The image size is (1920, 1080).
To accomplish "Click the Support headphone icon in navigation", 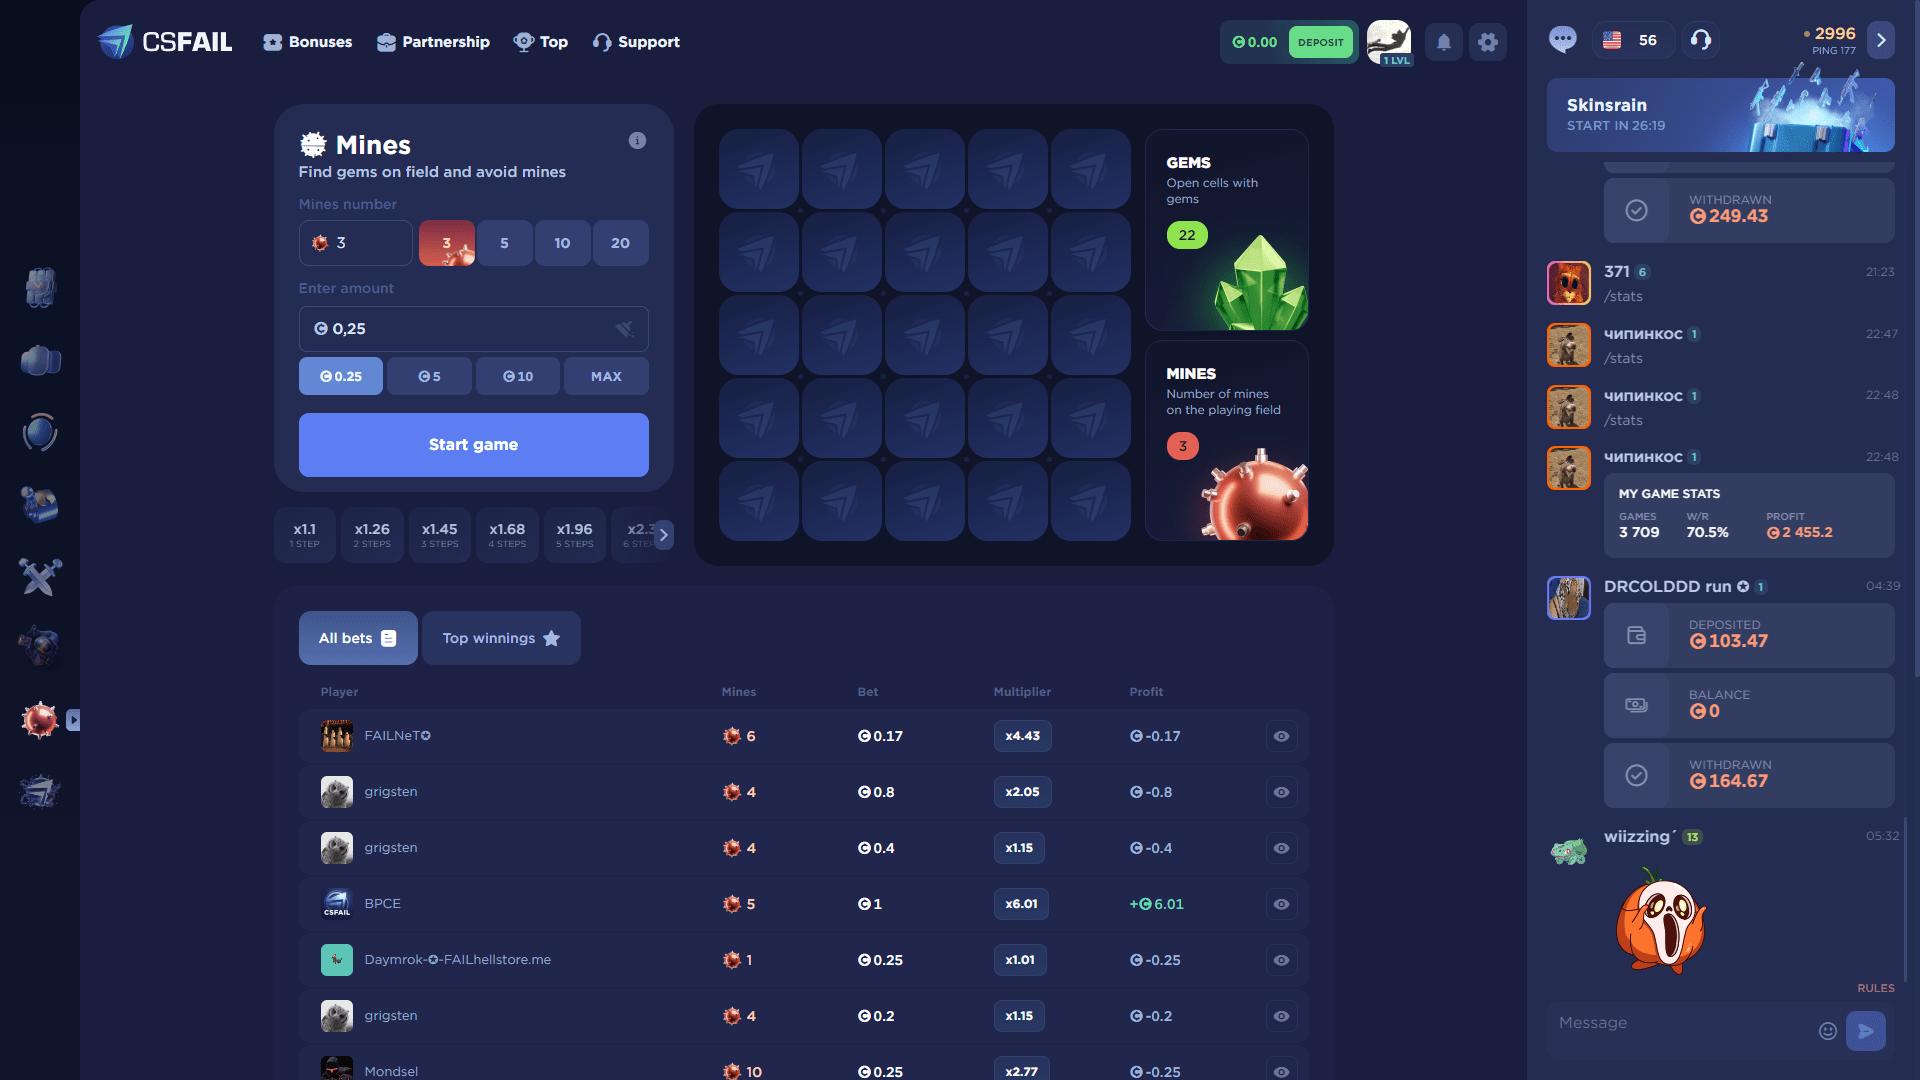I will click(x=601, y=42).
